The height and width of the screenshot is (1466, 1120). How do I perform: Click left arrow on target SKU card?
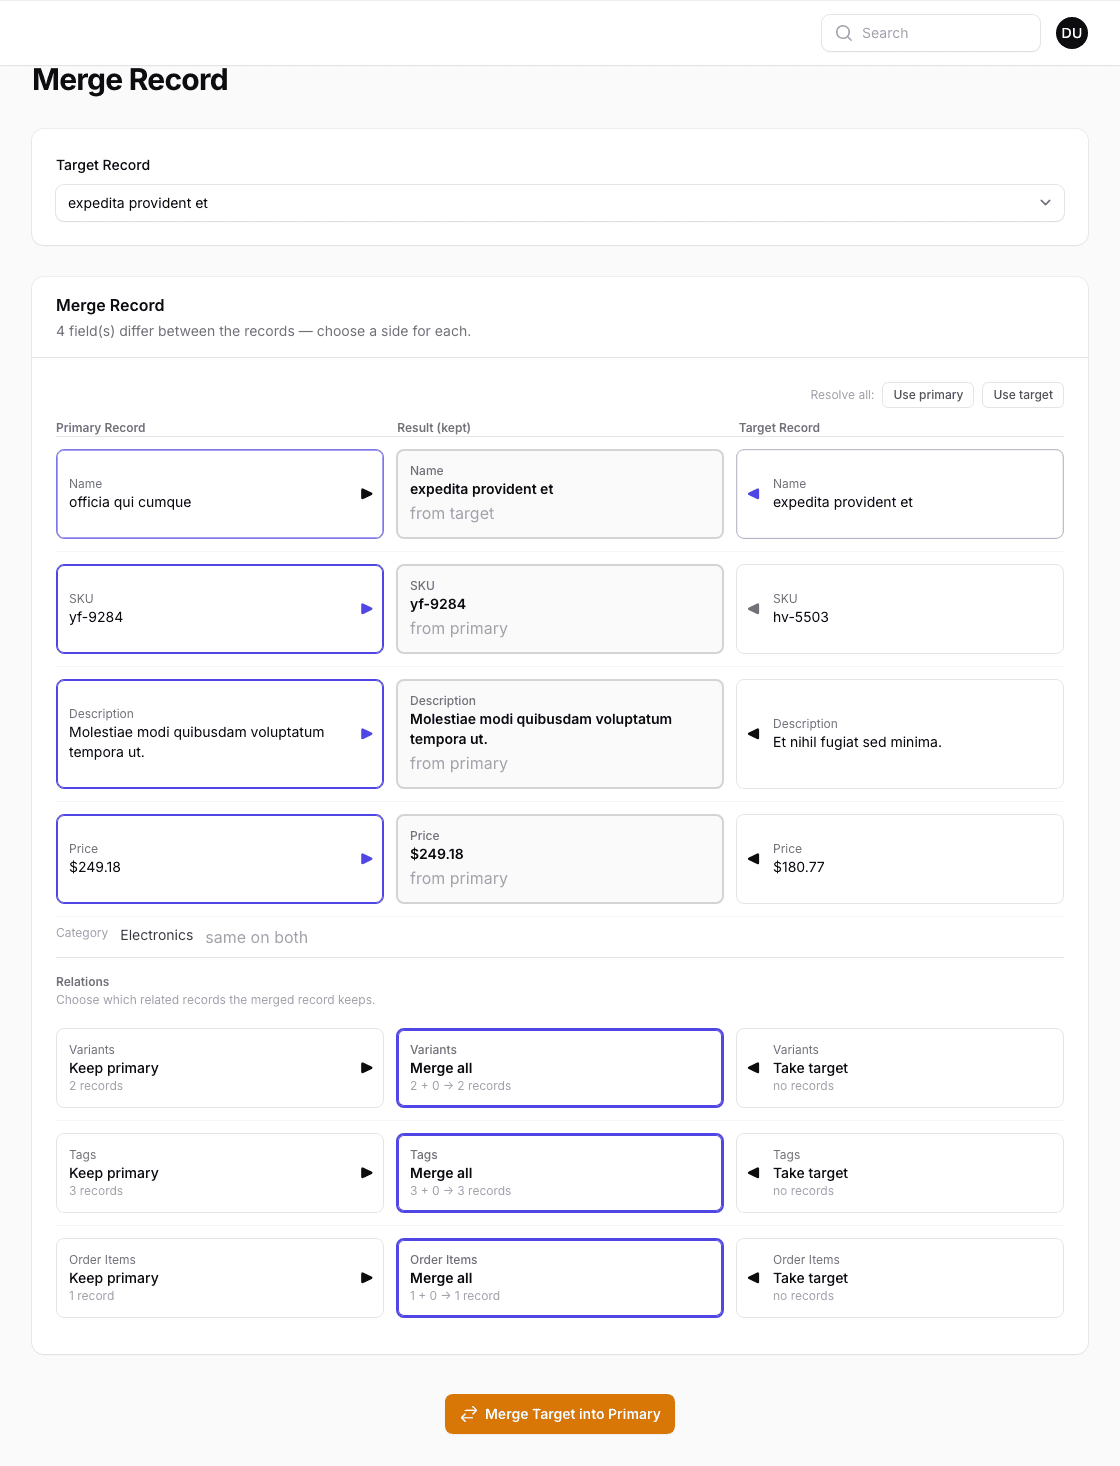point(753,609)
